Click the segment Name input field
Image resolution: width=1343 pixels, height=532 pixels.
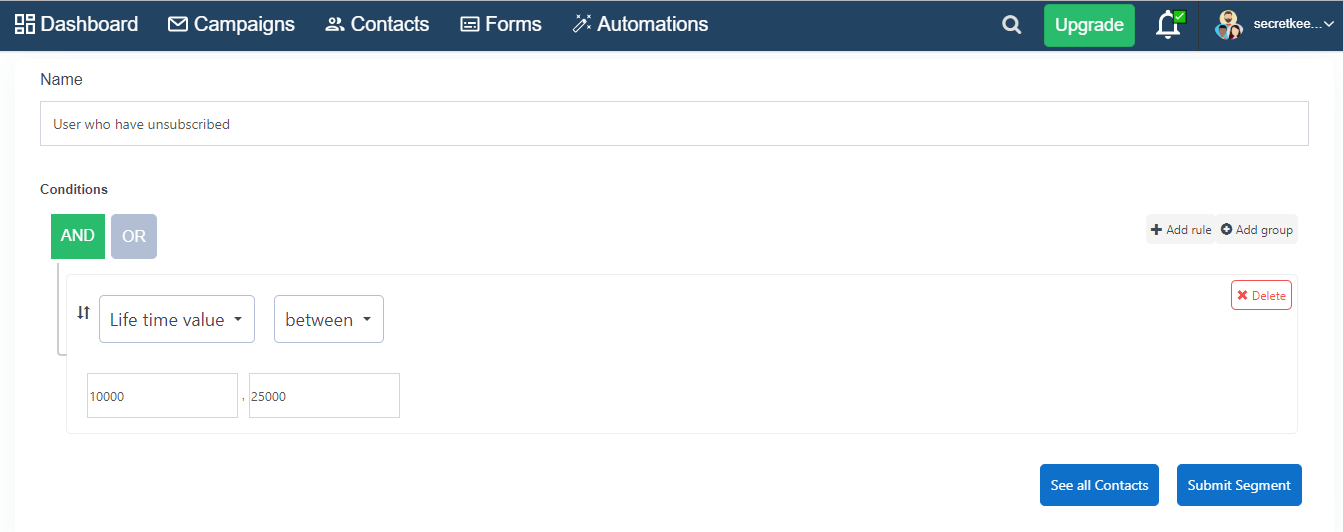(674, 124)
